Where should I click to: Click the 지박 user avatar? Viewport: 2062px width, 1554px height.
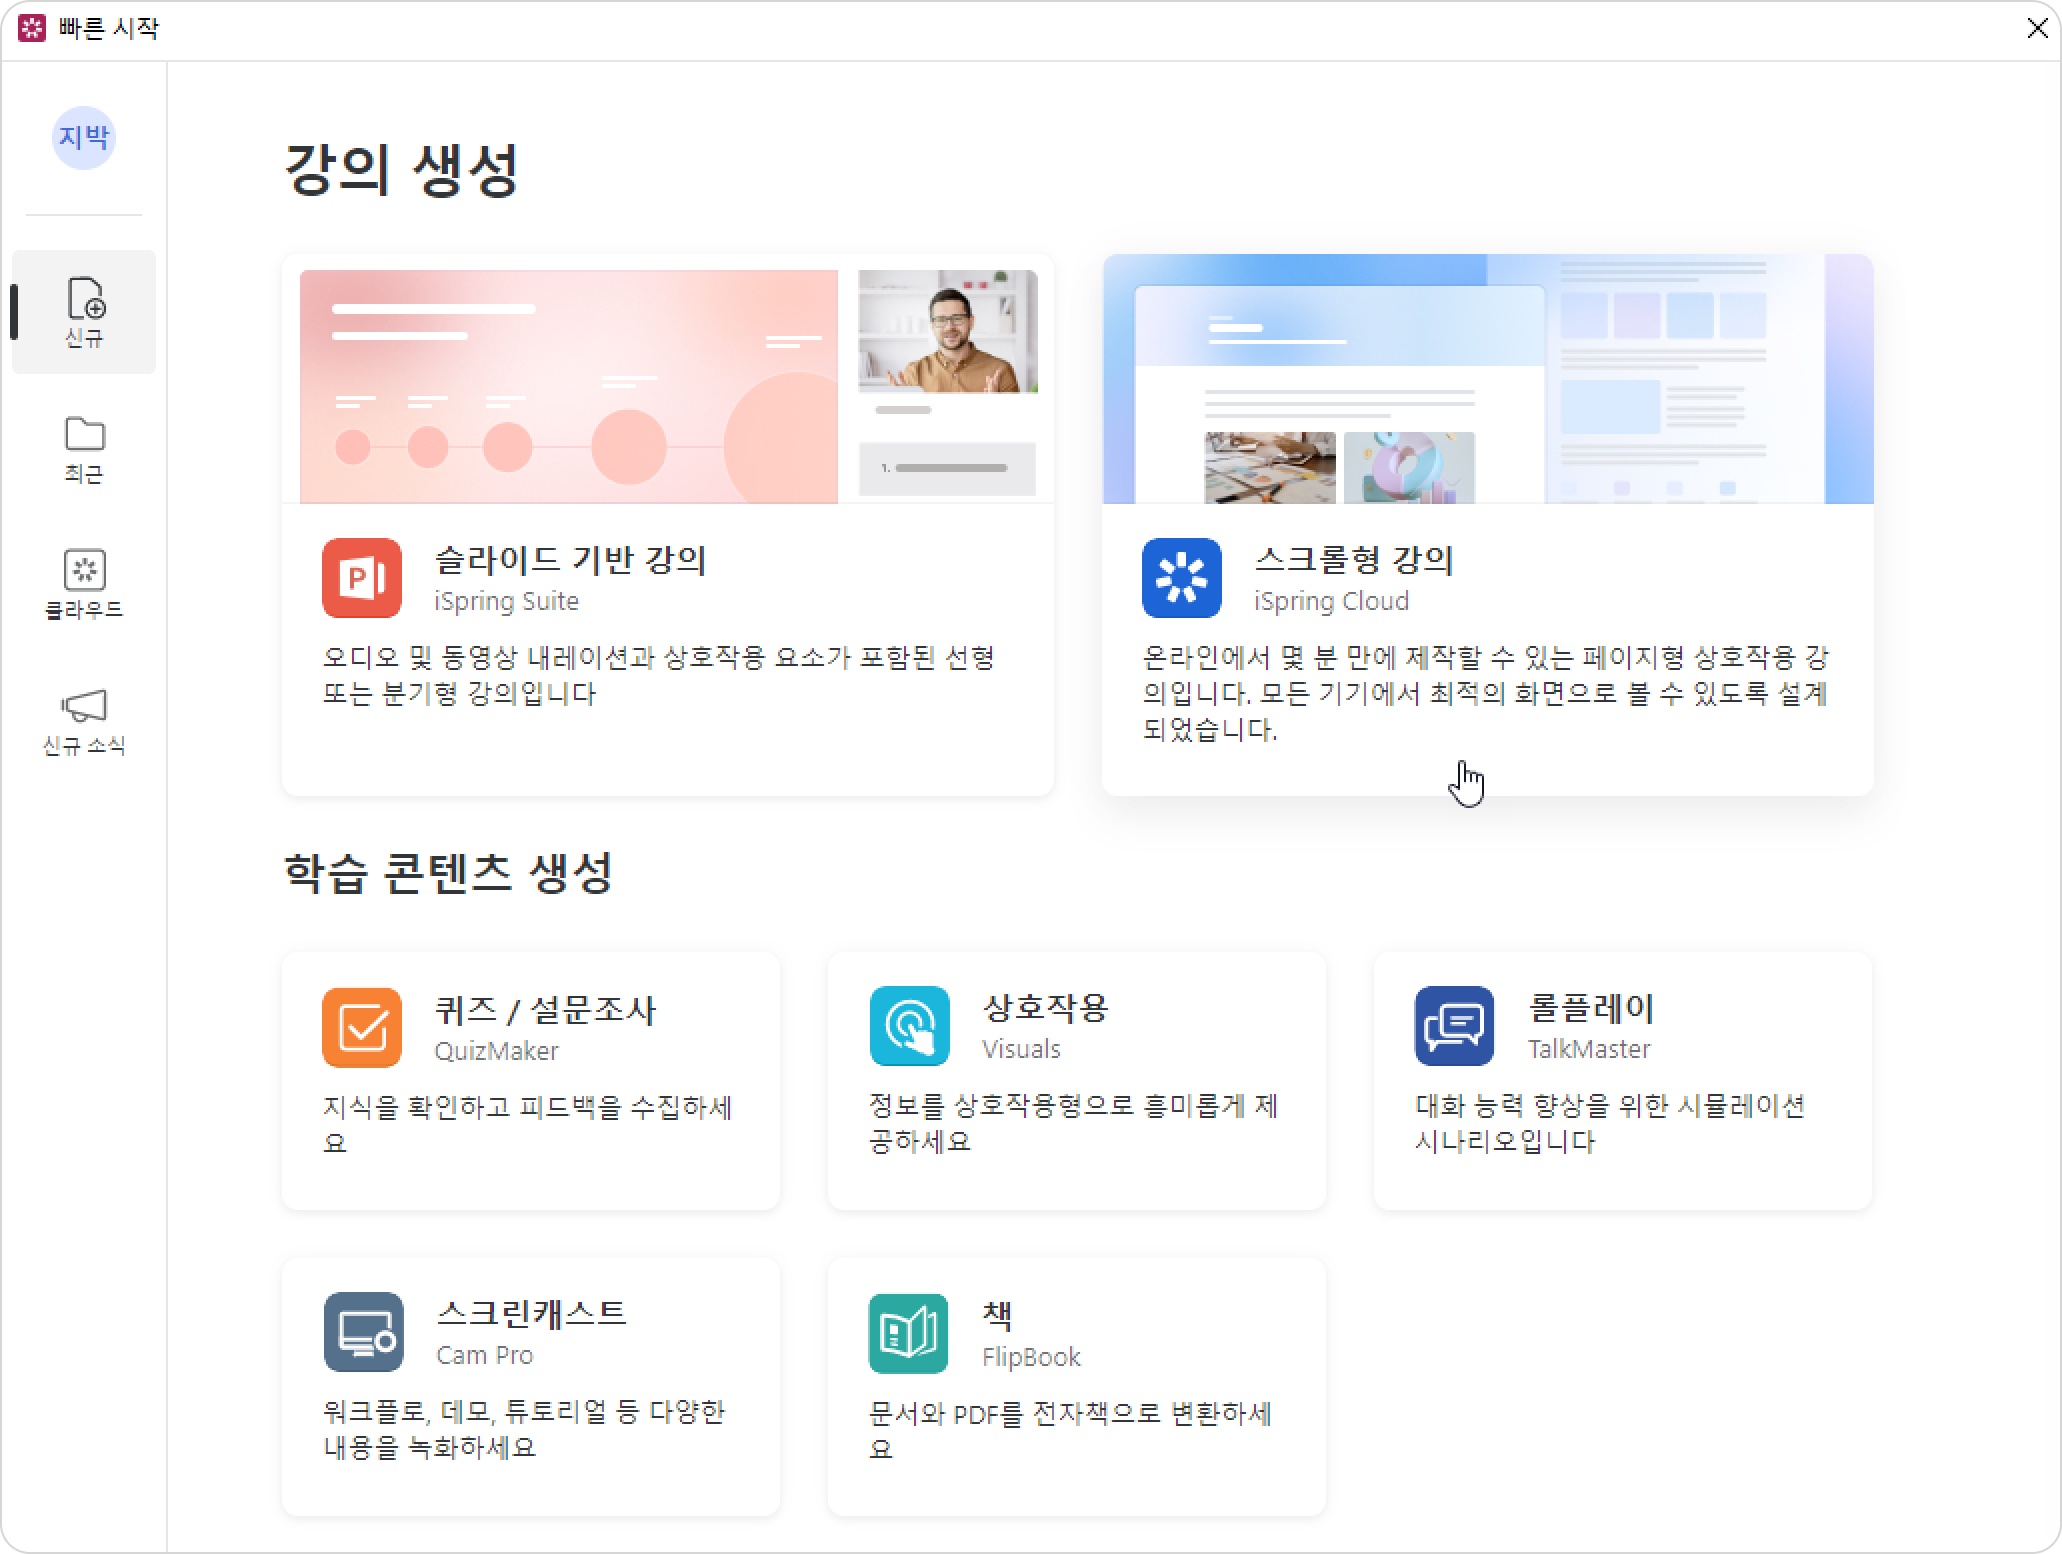[x=83, y=137]
